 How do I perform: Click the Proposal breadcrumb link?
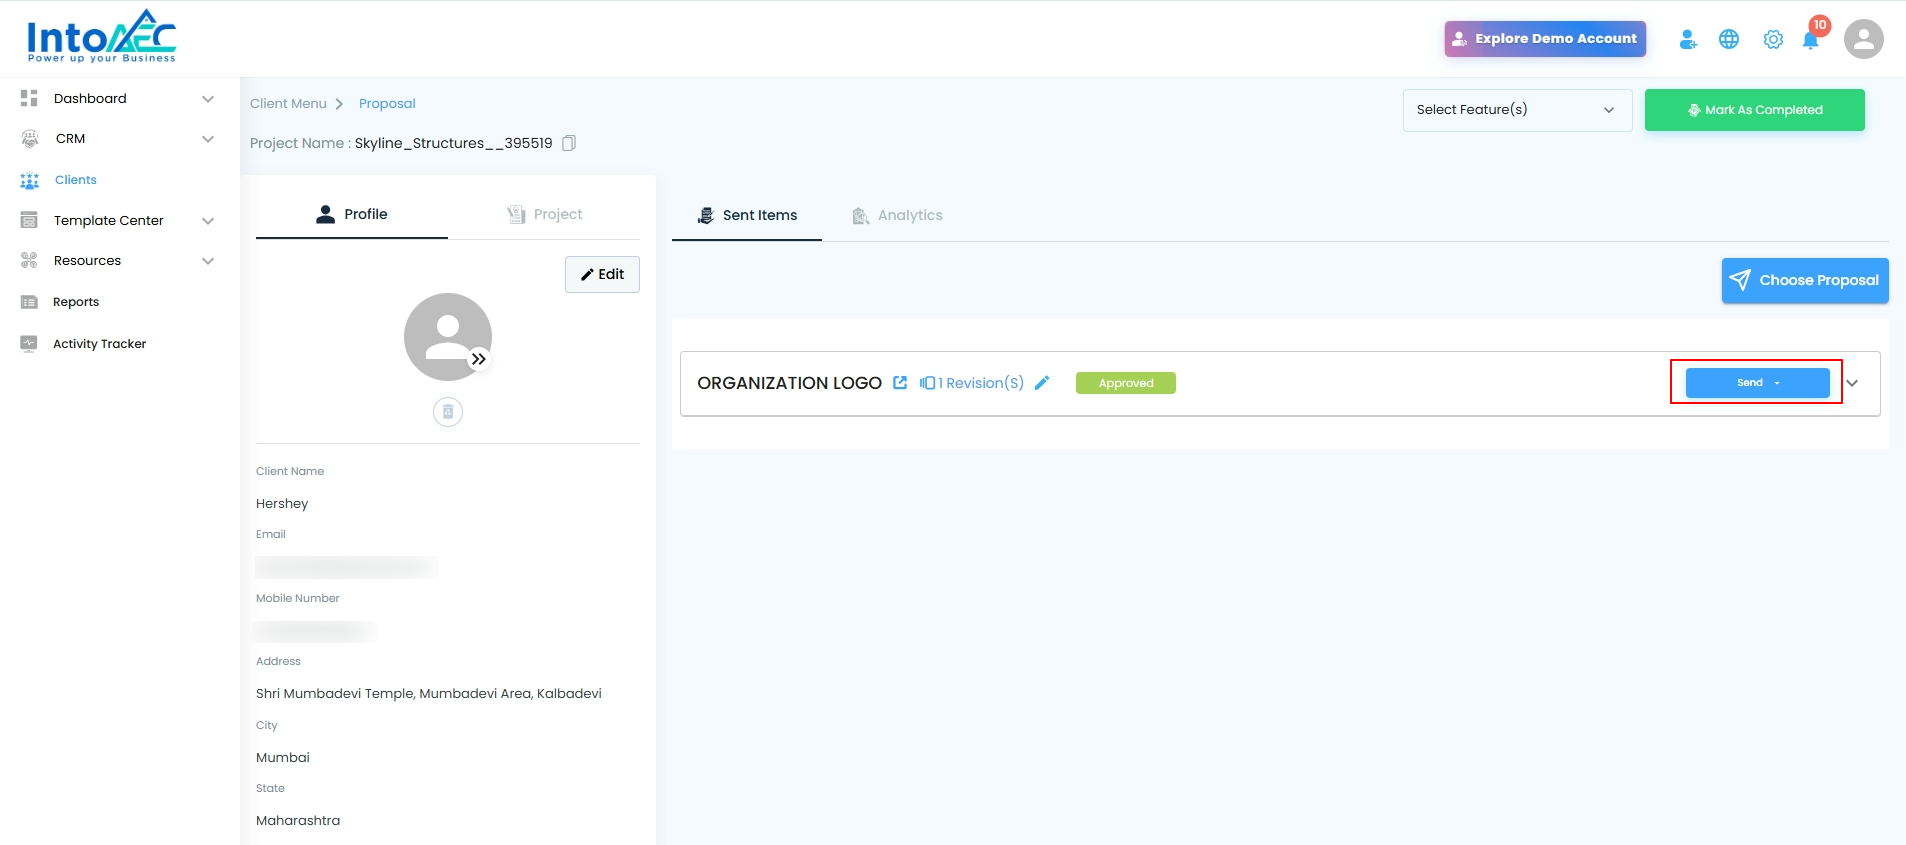pos(387,104)
